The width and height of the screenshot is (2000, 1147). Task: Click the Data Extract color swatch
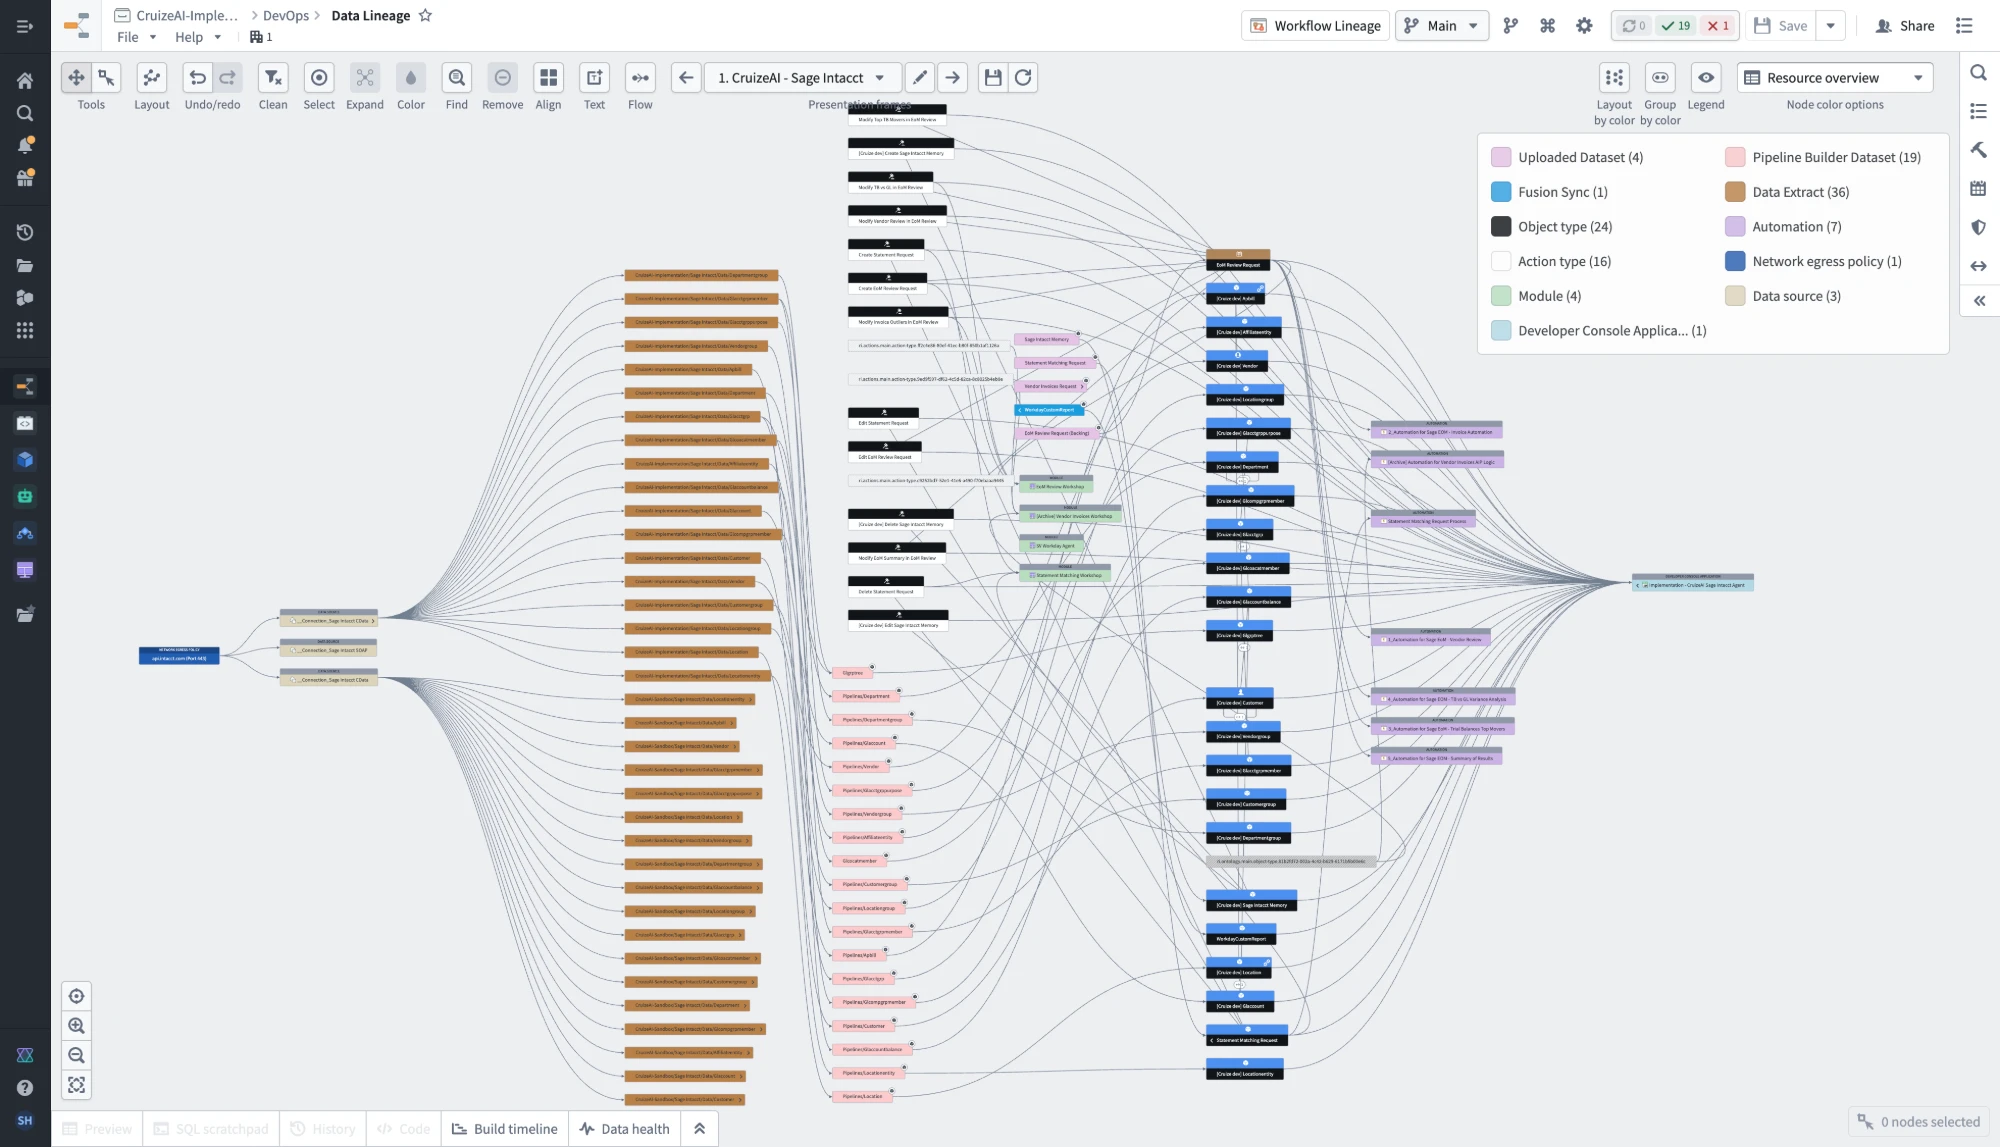point(1735,192)
